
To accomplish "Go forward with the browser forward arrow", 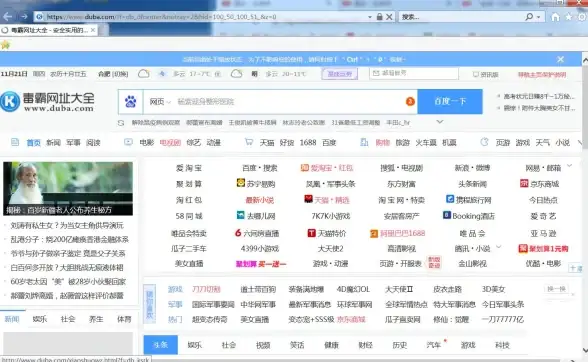I will 24,17.
